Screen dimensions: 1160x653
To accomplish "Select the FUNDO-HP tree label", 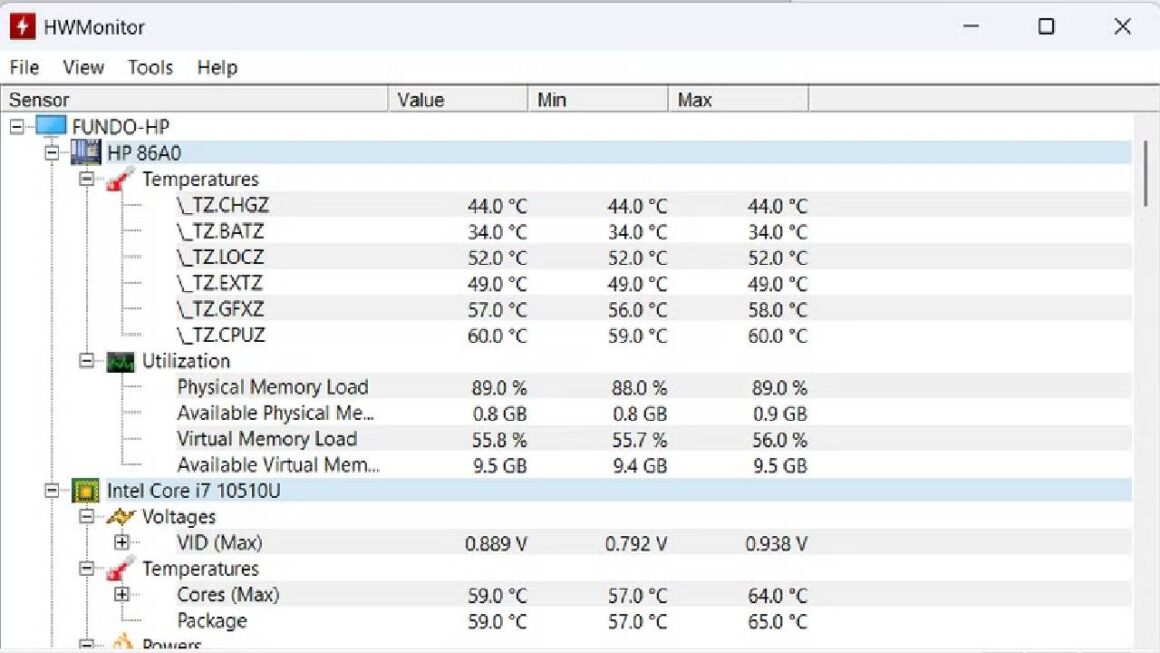I will 121,127.
